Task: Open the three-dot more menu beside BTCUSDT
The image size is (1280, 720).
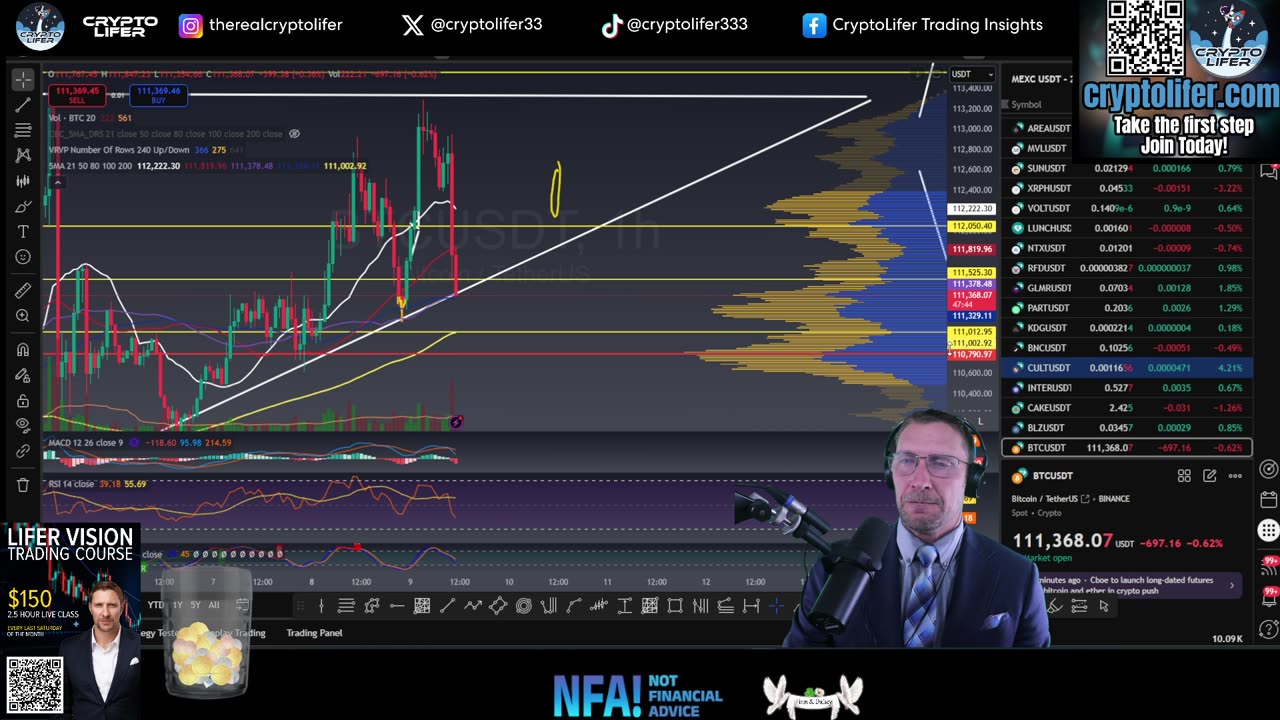Action: (1235, 476)
